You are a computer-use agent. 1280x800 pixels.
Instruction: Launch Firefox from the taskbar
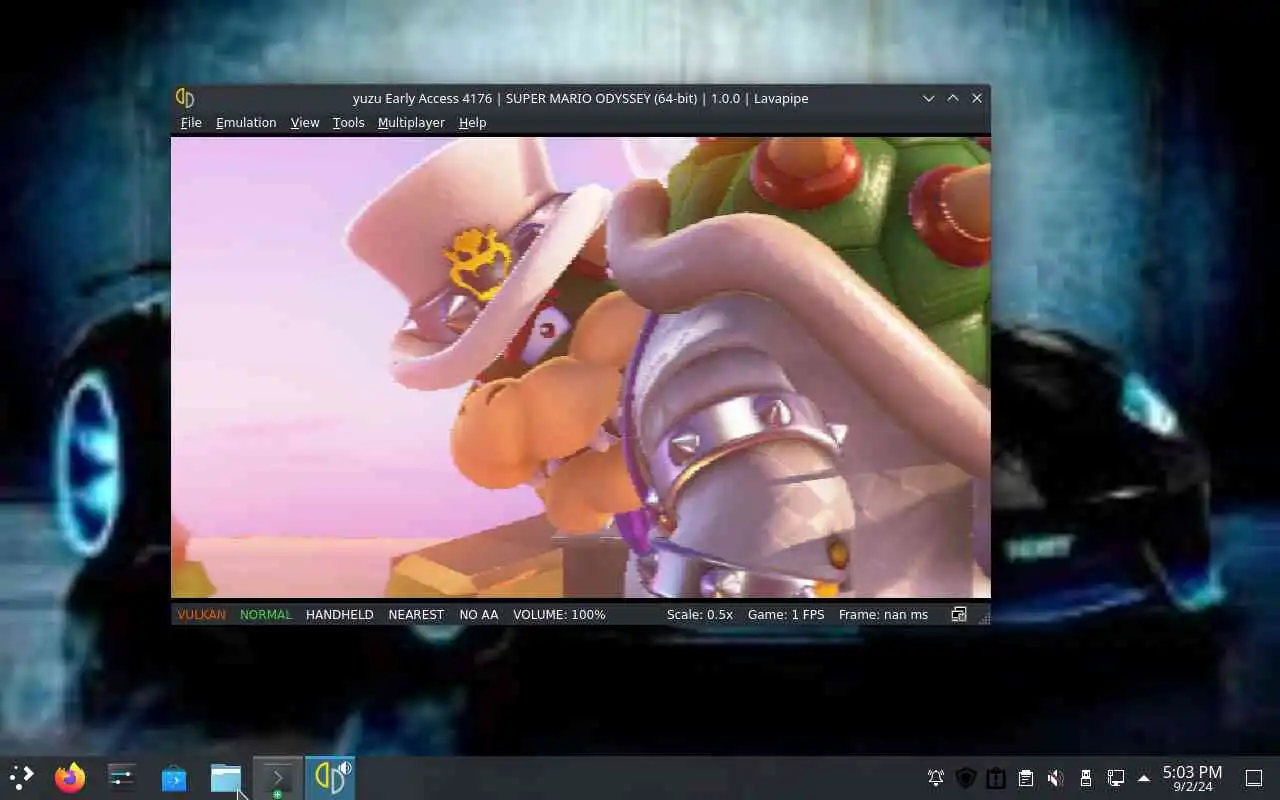(x=70, y=777)
